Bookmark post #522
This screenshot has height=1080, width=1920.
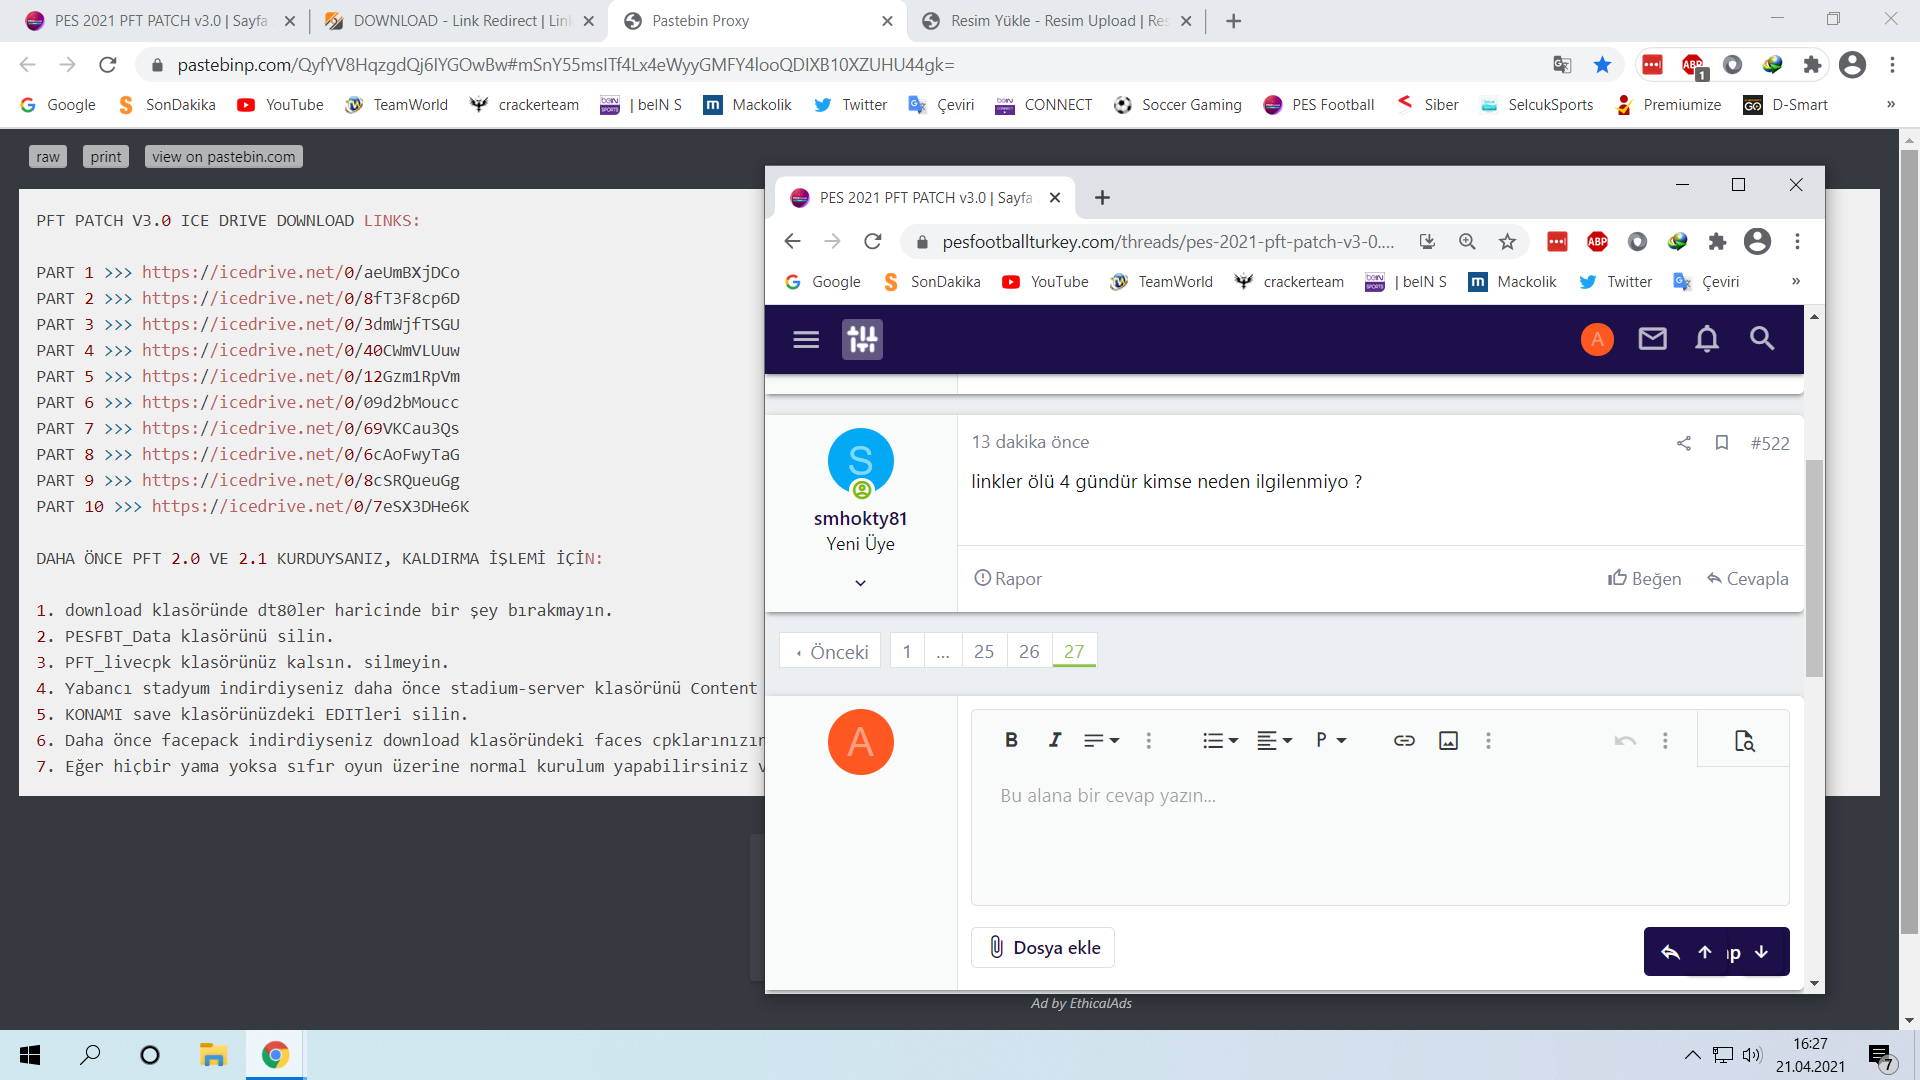click(1722, 443)
